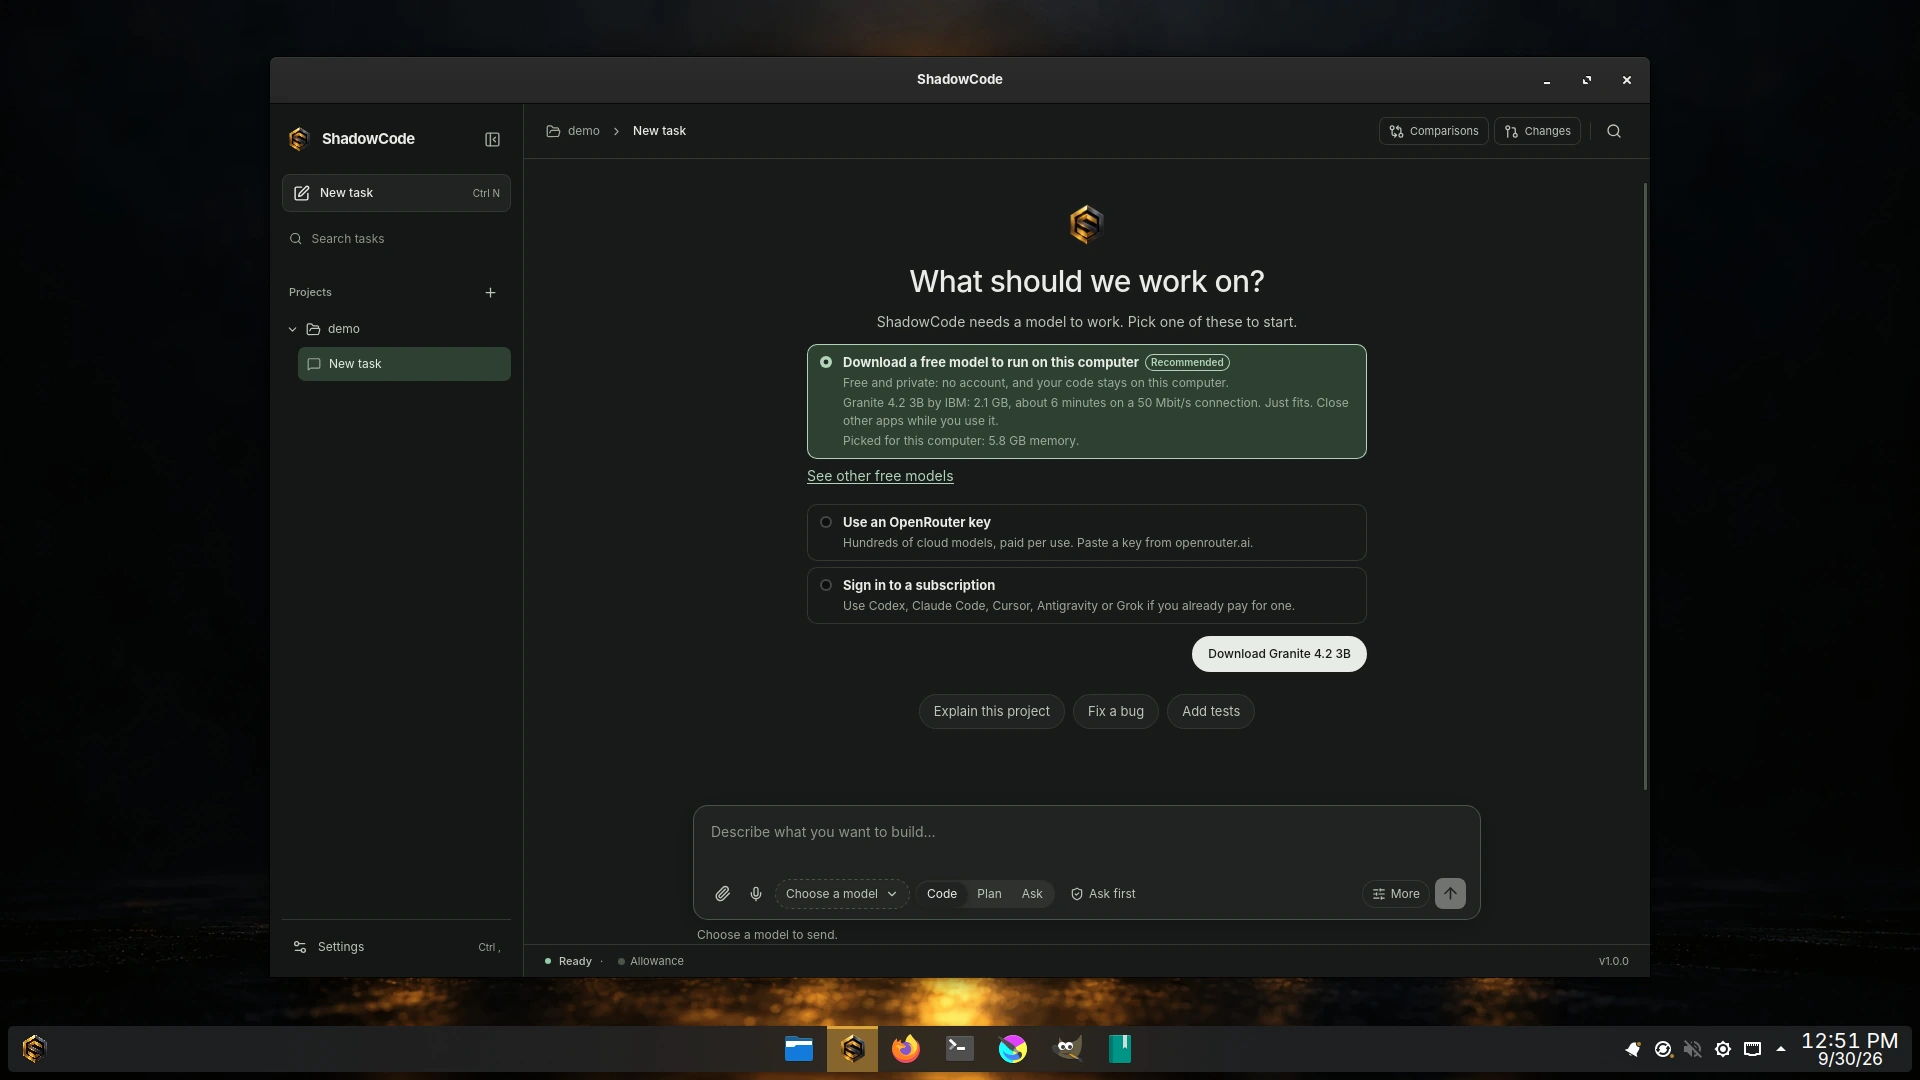The image size is (1920, 1080).
Task: Open the file manager from the taskbar
Action: pyautogui.click(x=799, y=1048)
